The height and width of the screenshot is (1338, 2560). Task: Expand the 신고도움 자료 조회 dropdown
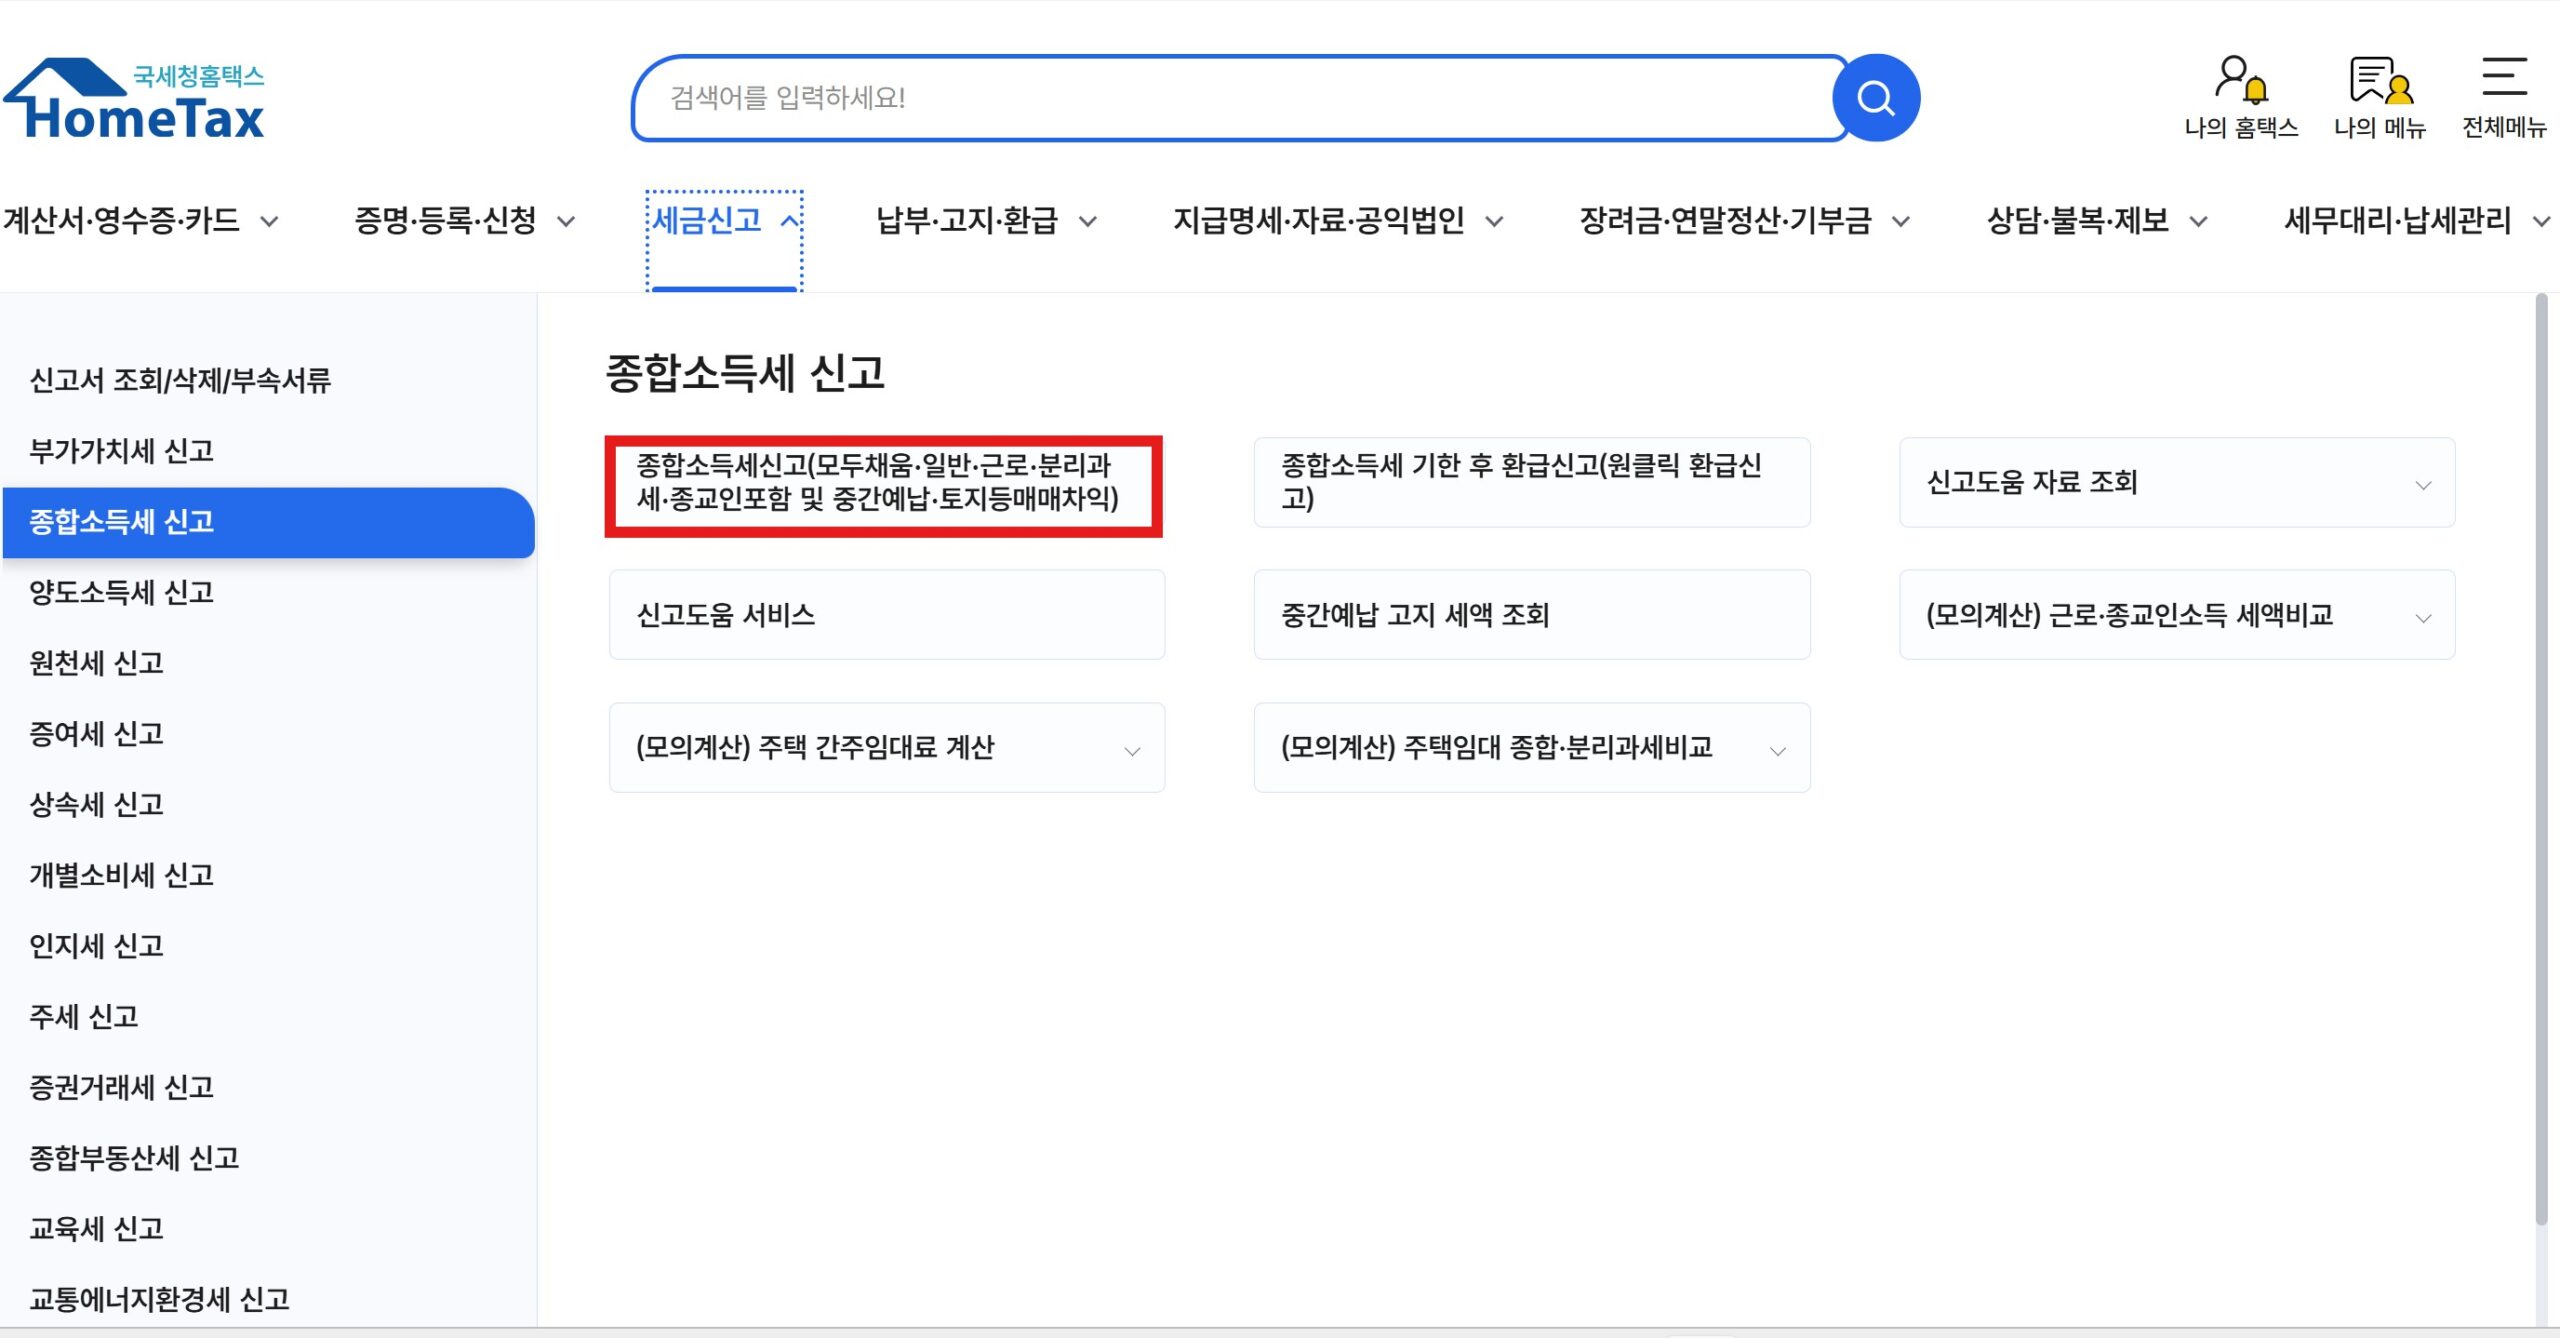pyautogui.click(x=2424, y=483)
